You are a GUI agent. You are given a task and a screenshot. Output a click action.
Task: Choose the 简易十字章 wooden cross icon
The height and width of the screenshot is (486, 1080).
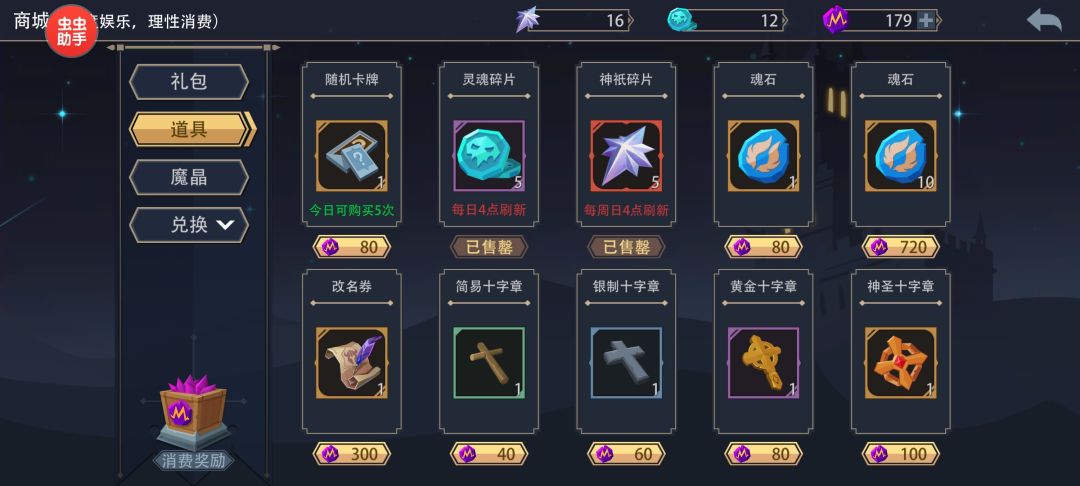[x=489, y=362]
